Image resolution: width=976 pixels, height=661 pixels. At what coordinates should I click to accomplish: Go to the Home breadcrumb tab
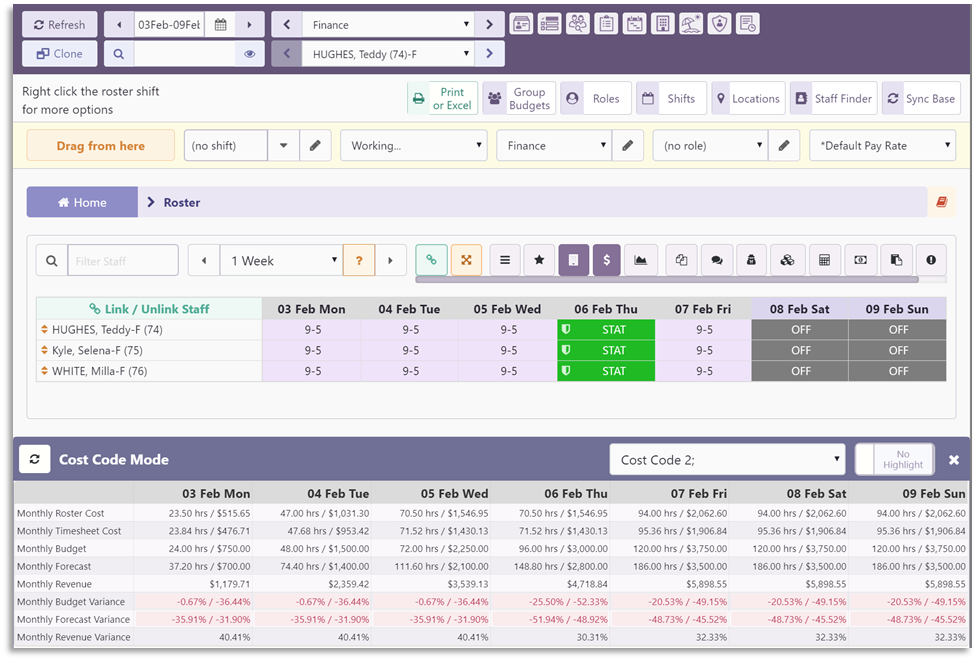[x=82, y=202]
